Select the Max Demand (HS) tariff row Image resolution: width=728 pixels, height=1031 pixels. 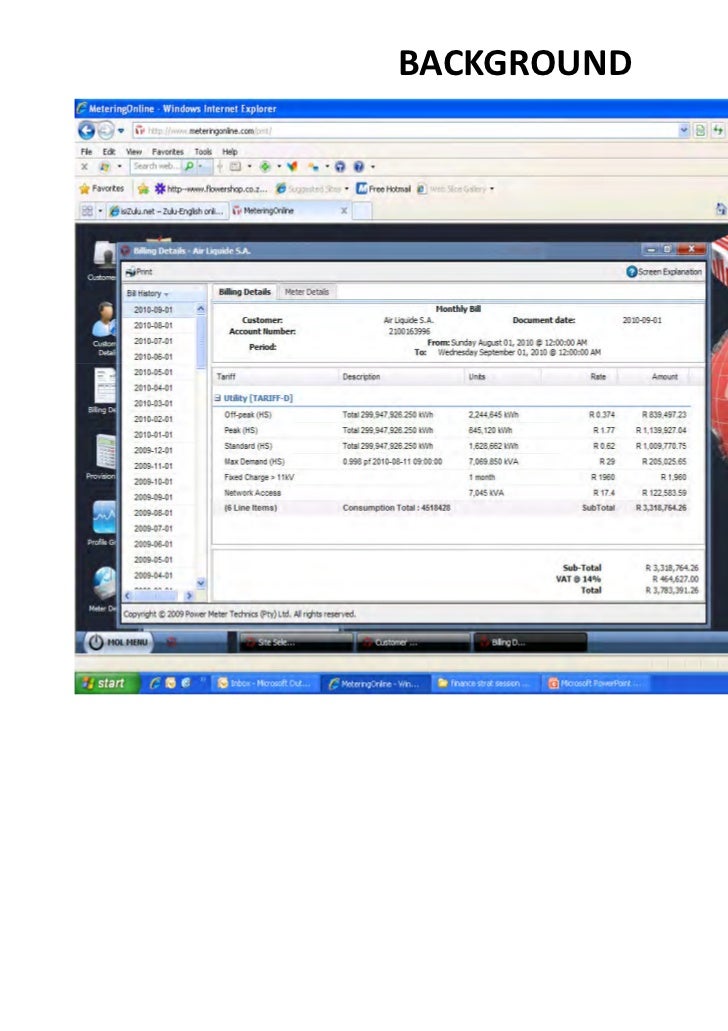[x=451, y=462]
